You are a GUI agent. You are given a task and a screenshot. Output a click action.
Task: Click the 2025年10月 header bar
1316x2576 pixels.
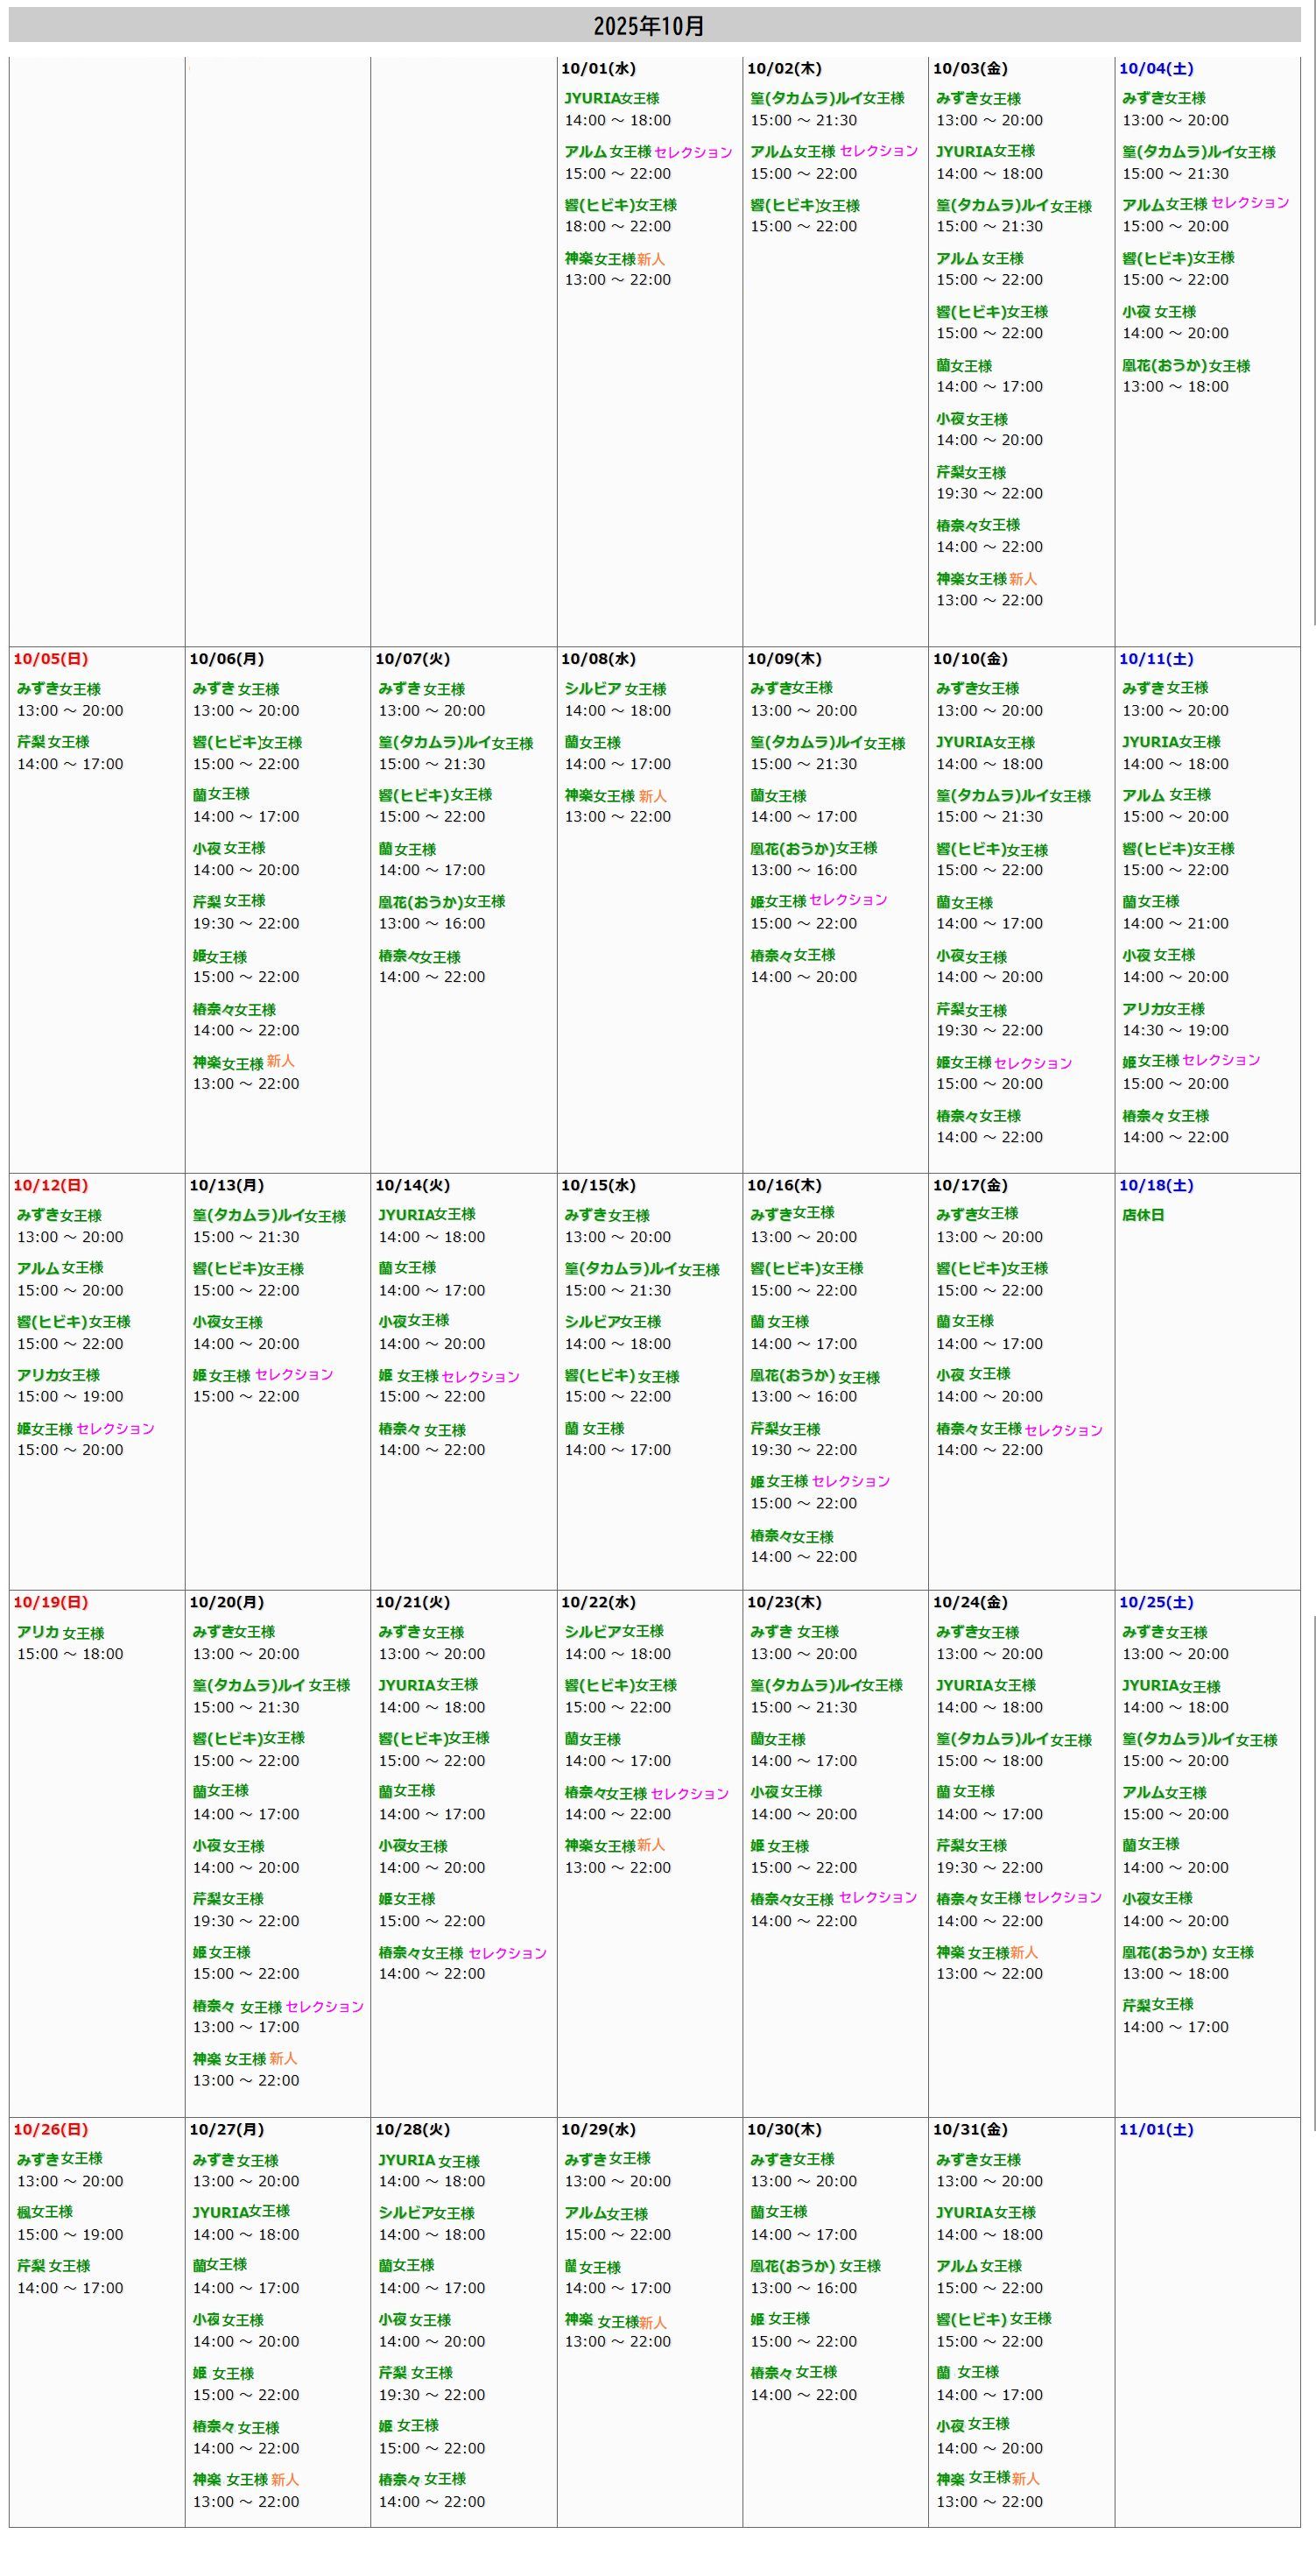(x=654, y=26)
